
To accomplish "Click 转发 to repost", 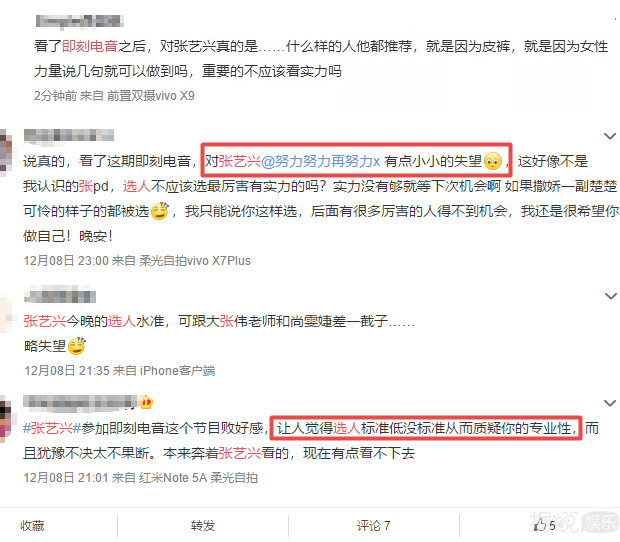I will (203, 525).
